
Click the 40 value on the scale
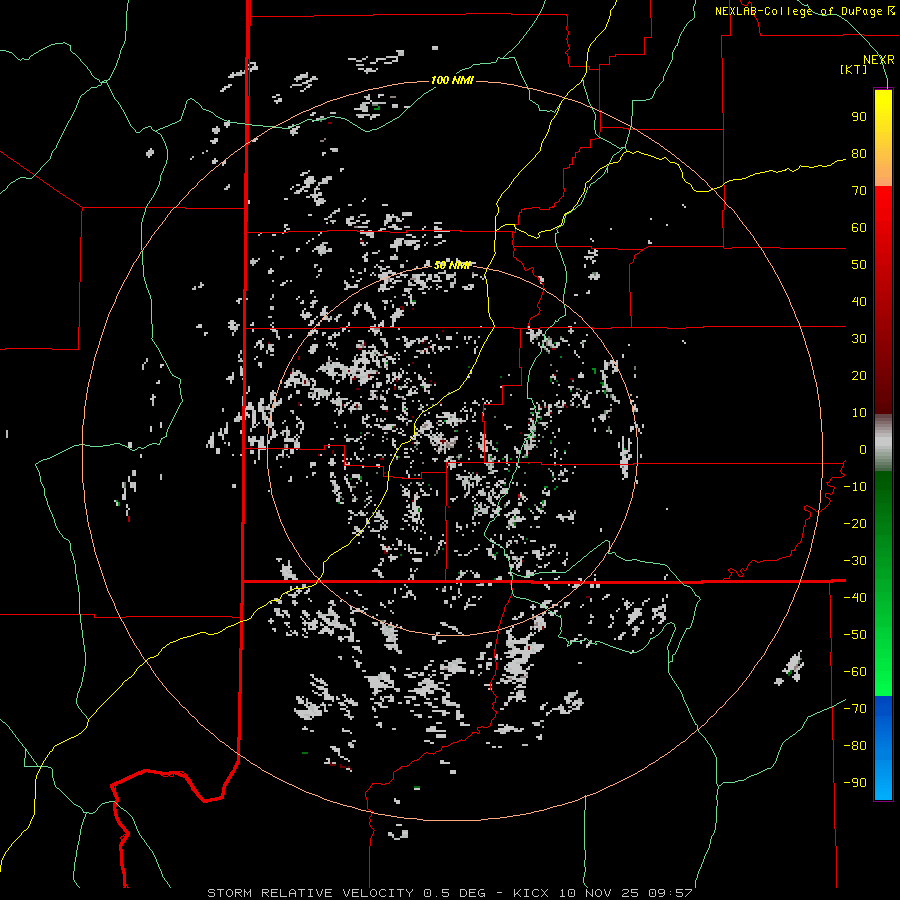click(x=859, y=302)
